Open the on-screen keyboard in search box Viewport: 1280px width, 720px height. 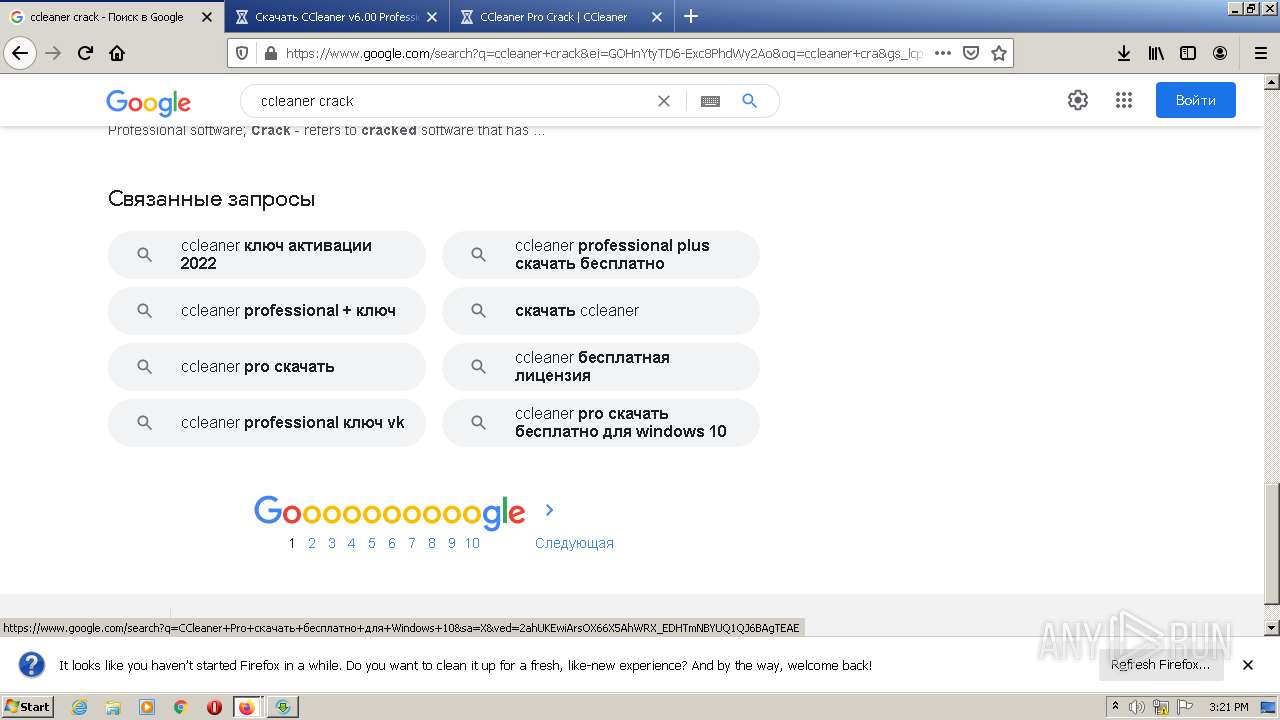(710, 101)
